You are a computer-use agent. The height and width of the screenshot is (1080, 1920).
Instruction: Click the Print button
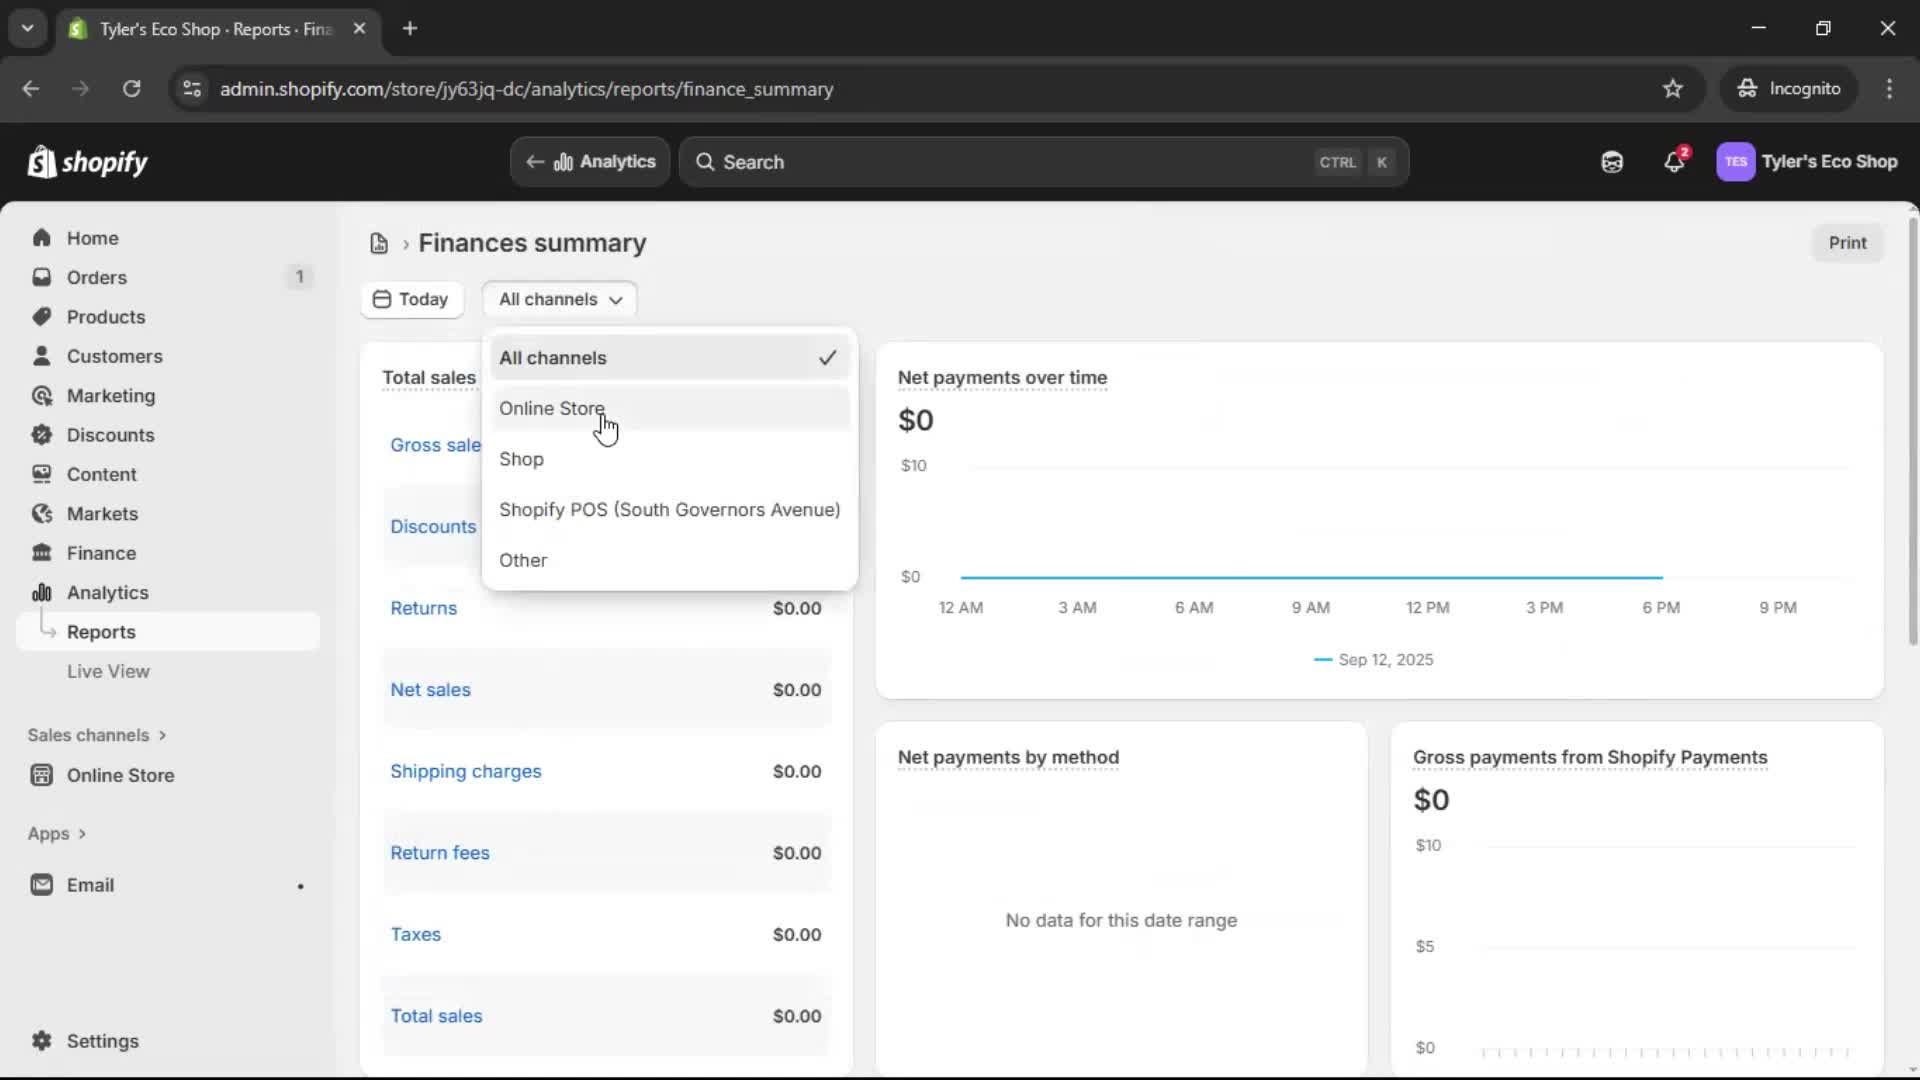coord(1847,242)
